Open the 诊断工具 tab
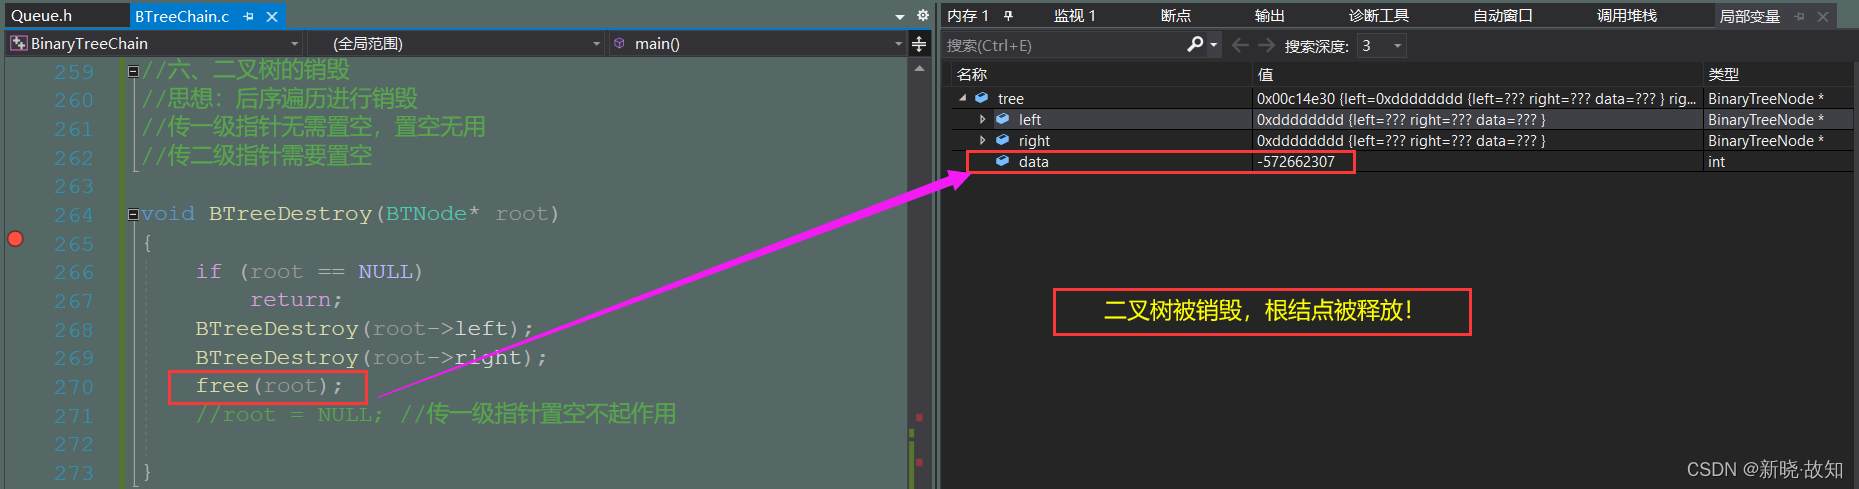1859x489 pixels. (1378, 16)
